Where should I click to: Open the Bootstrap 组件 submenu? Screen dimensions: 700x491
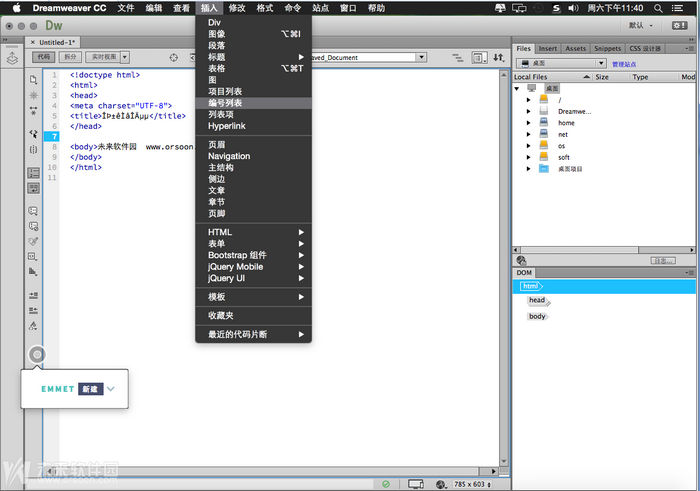click(254, 255)
